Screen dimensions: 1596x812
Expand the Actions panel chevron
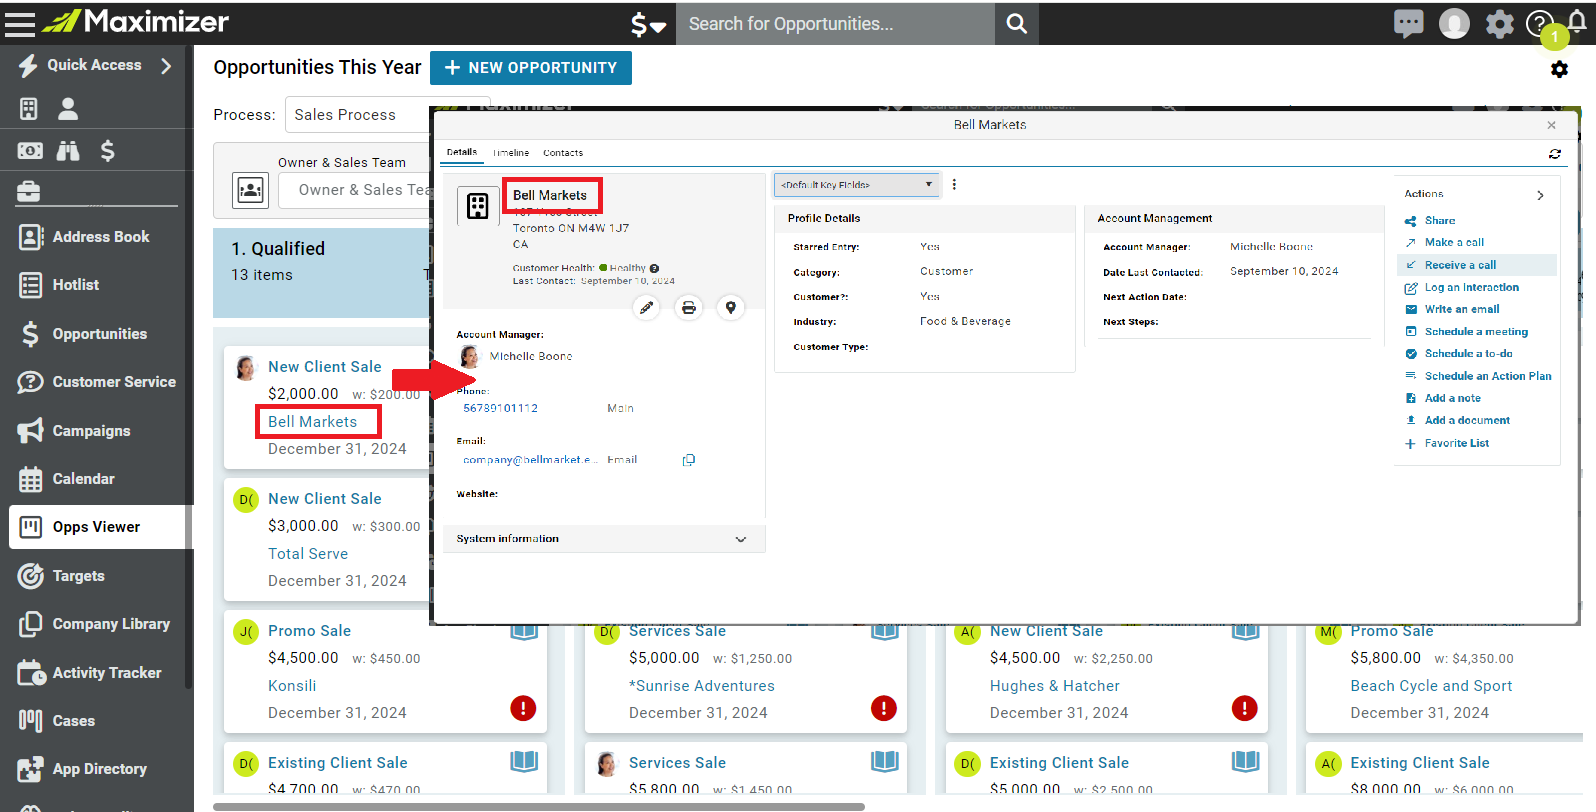point(1540,195)
